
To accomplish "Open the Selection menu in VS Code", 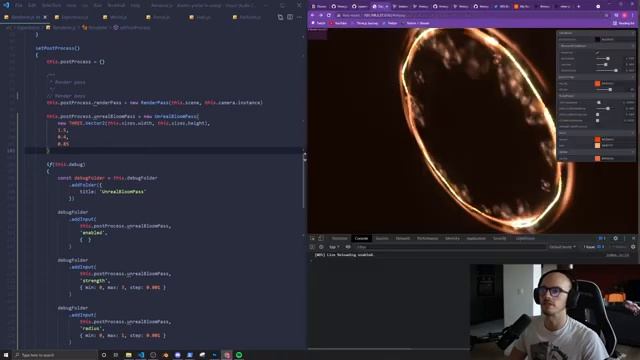I will tap(51, 5).
